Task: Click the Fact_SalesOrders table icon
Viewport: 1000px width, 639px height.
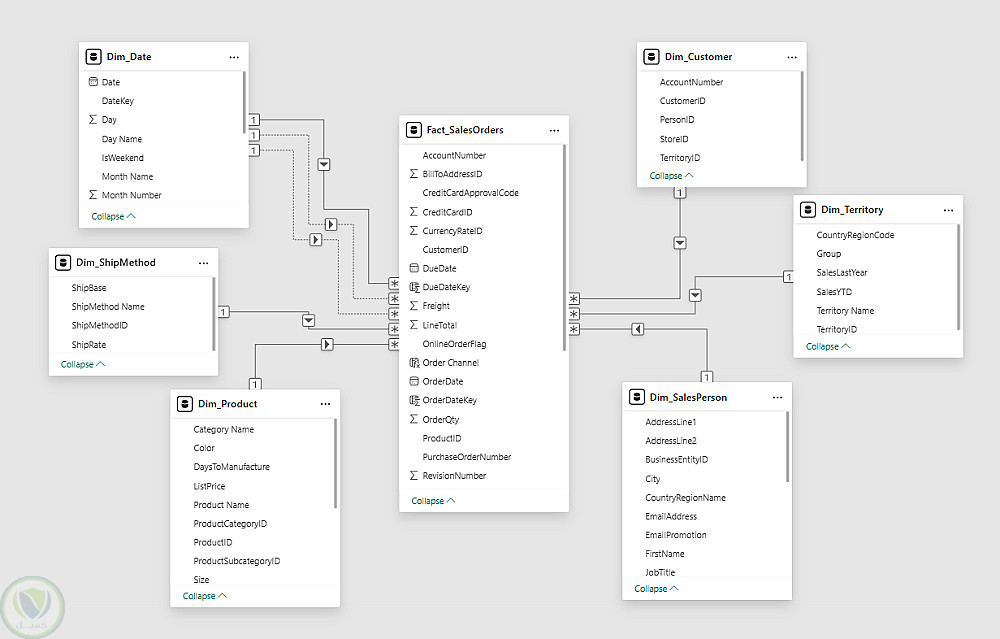Action: click(x=413, y=130)
